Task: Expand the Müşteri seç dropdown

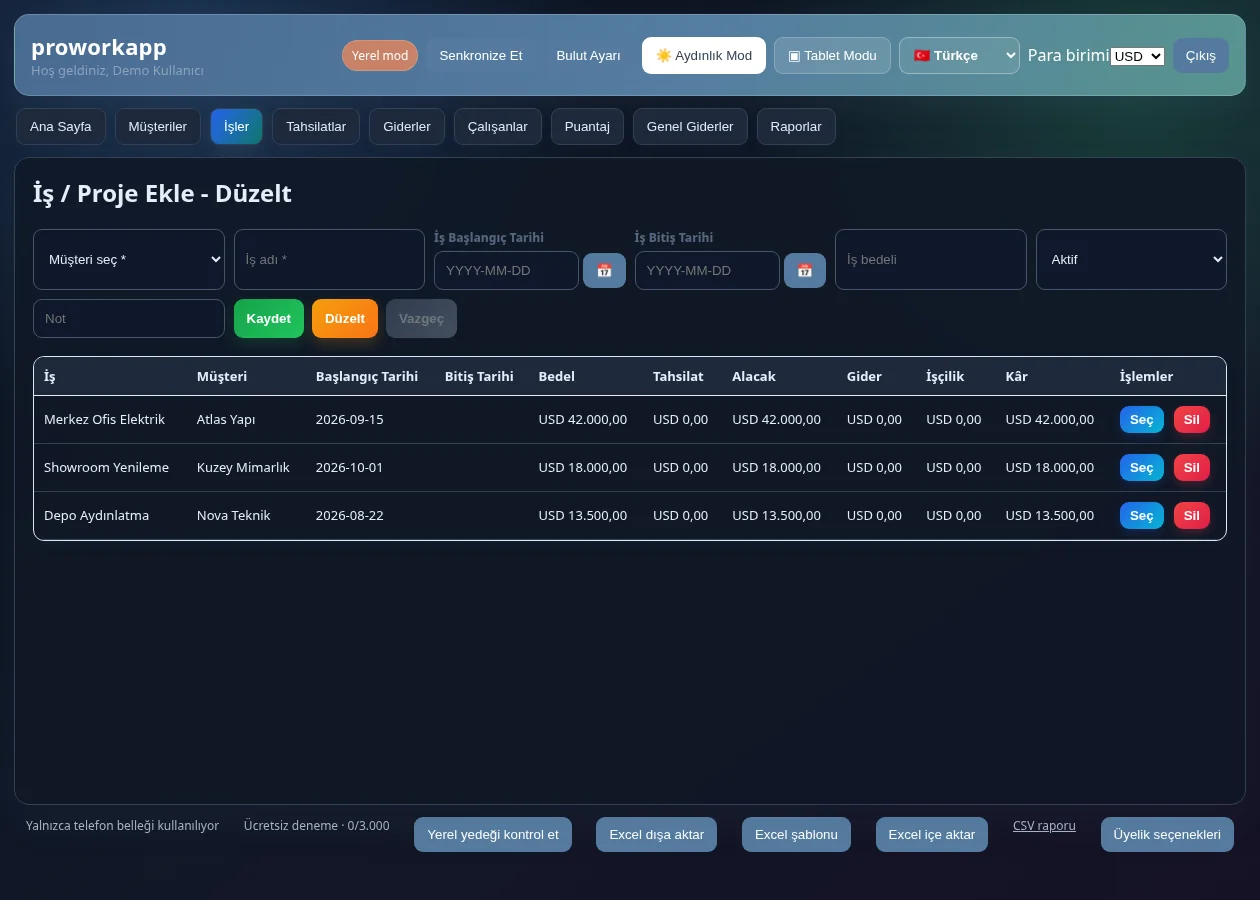Action: 129,259
